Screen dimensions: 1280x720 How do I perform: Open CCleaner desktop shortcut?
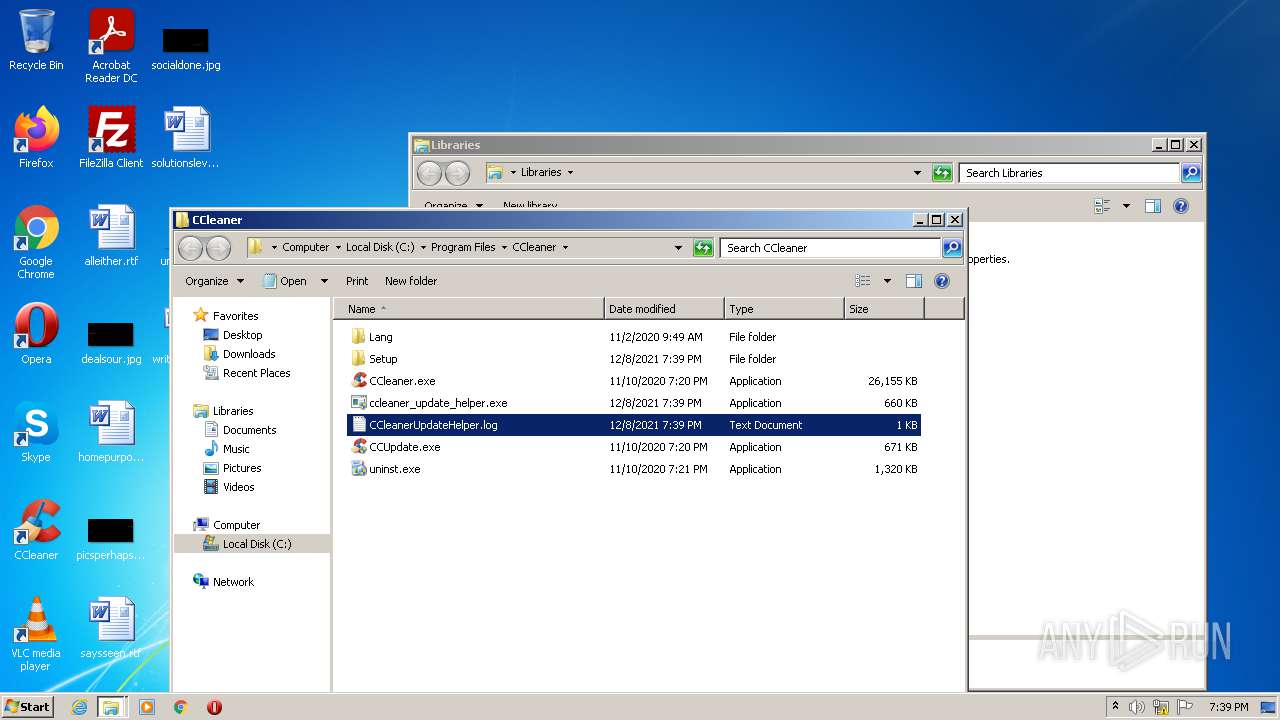(36, 530)
